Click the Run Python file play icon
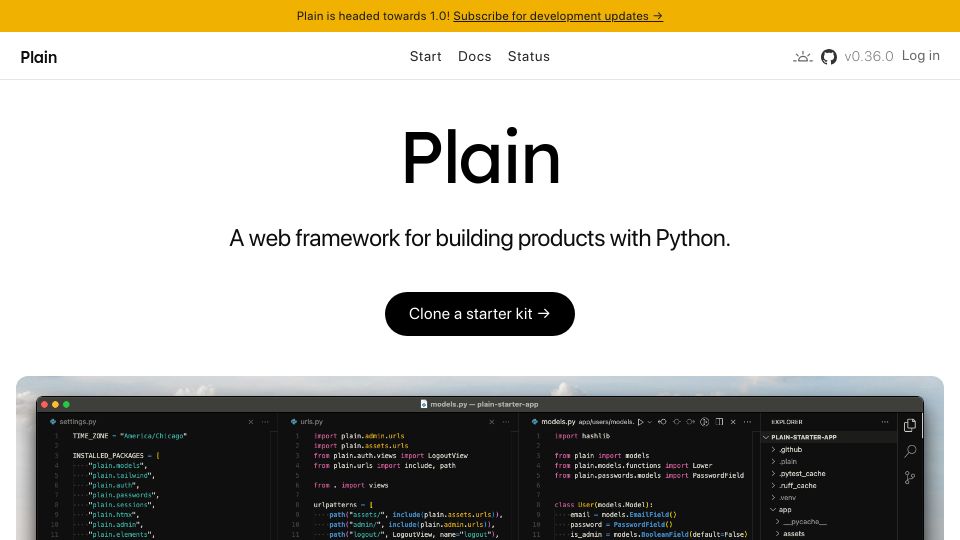 tap(640, 422)
